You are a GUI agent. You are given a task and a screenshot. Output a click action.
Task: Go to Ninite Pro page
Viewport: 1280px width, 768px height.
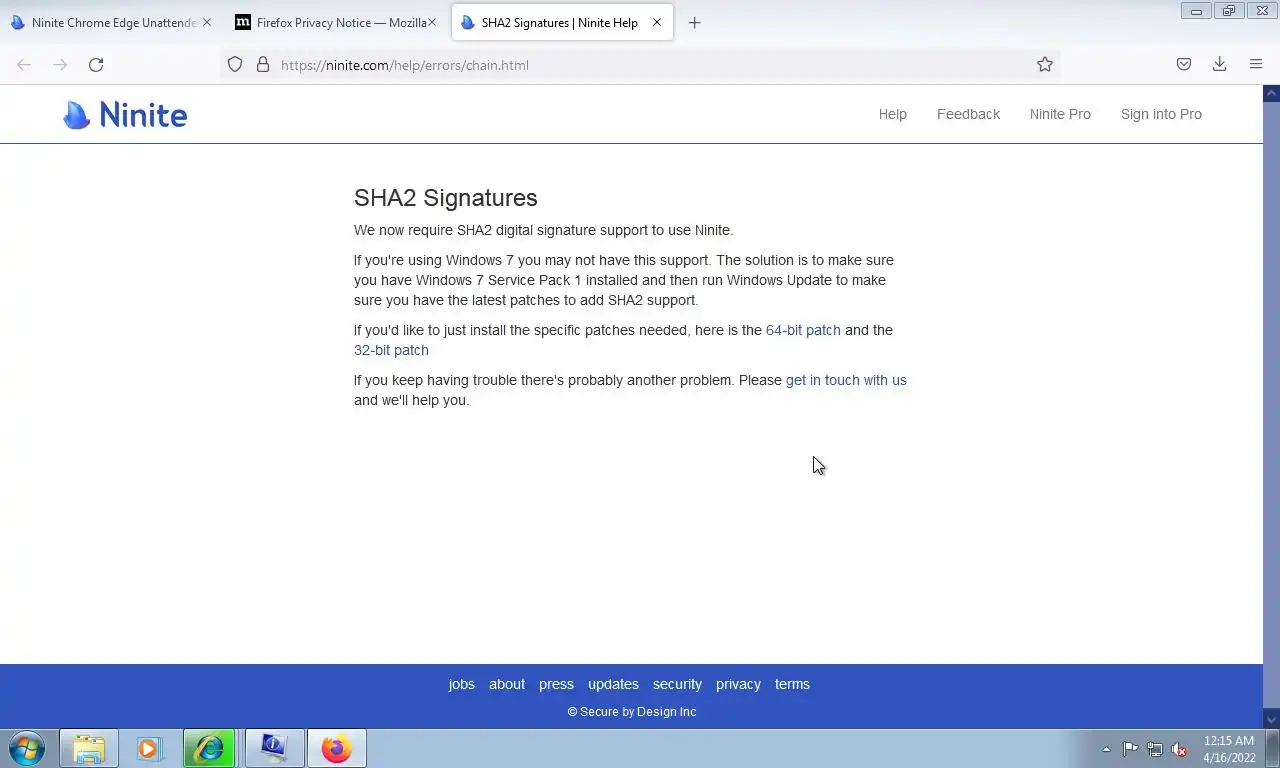(x=1060, y=114)
